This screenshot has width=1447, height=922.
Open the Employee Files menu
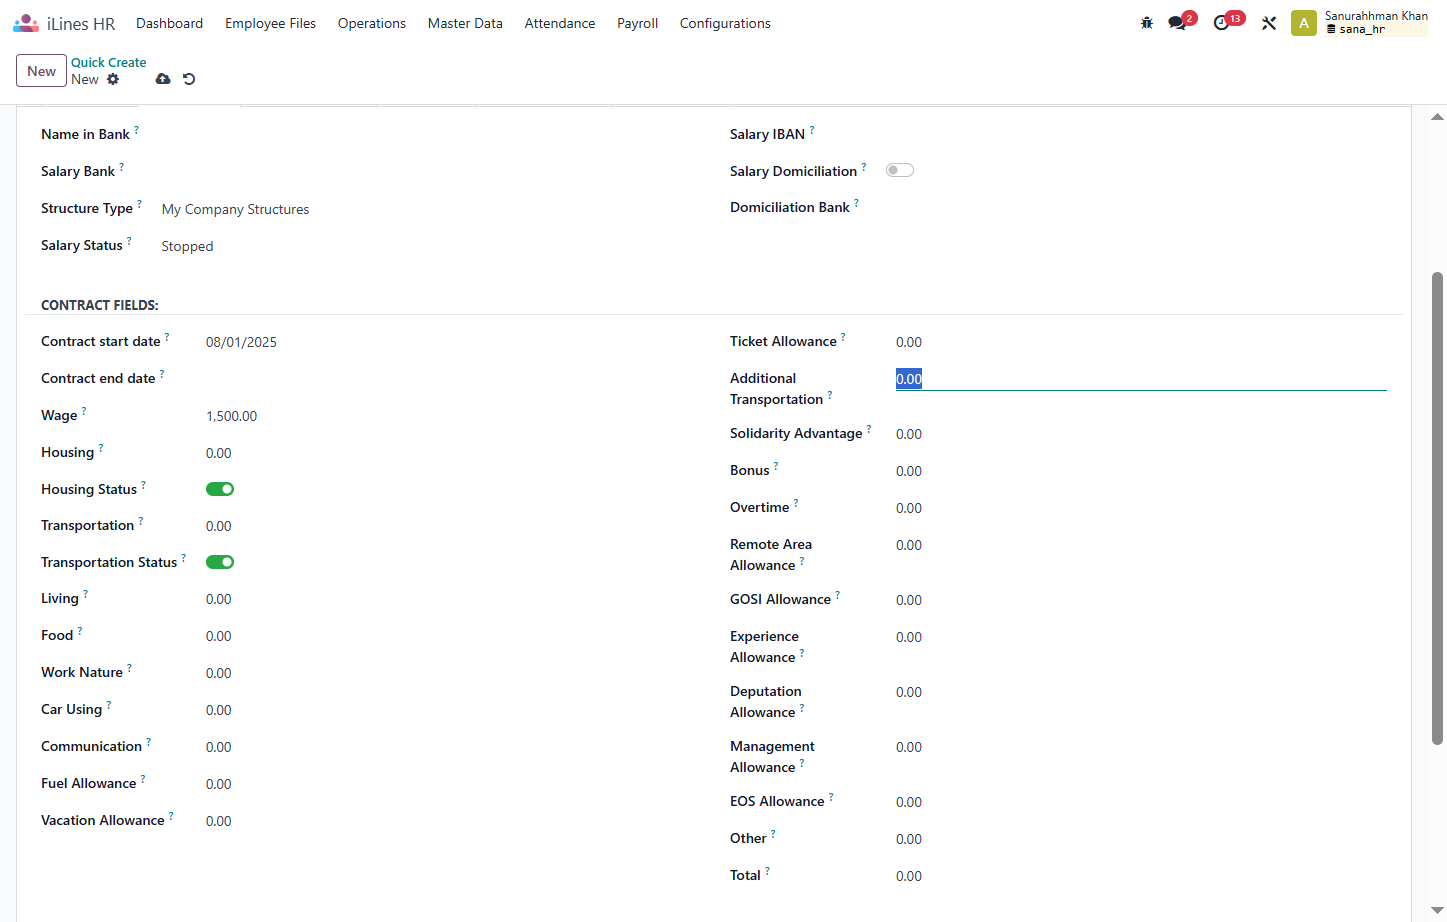(270, 23)
